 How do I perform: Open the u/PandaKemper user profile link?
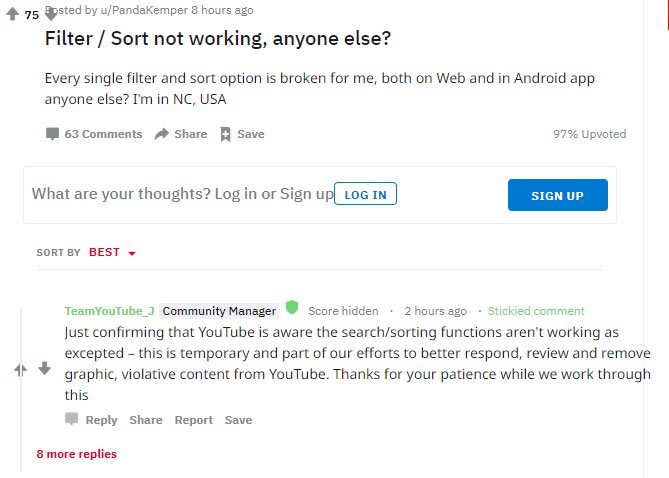click(x=144, y=10)
